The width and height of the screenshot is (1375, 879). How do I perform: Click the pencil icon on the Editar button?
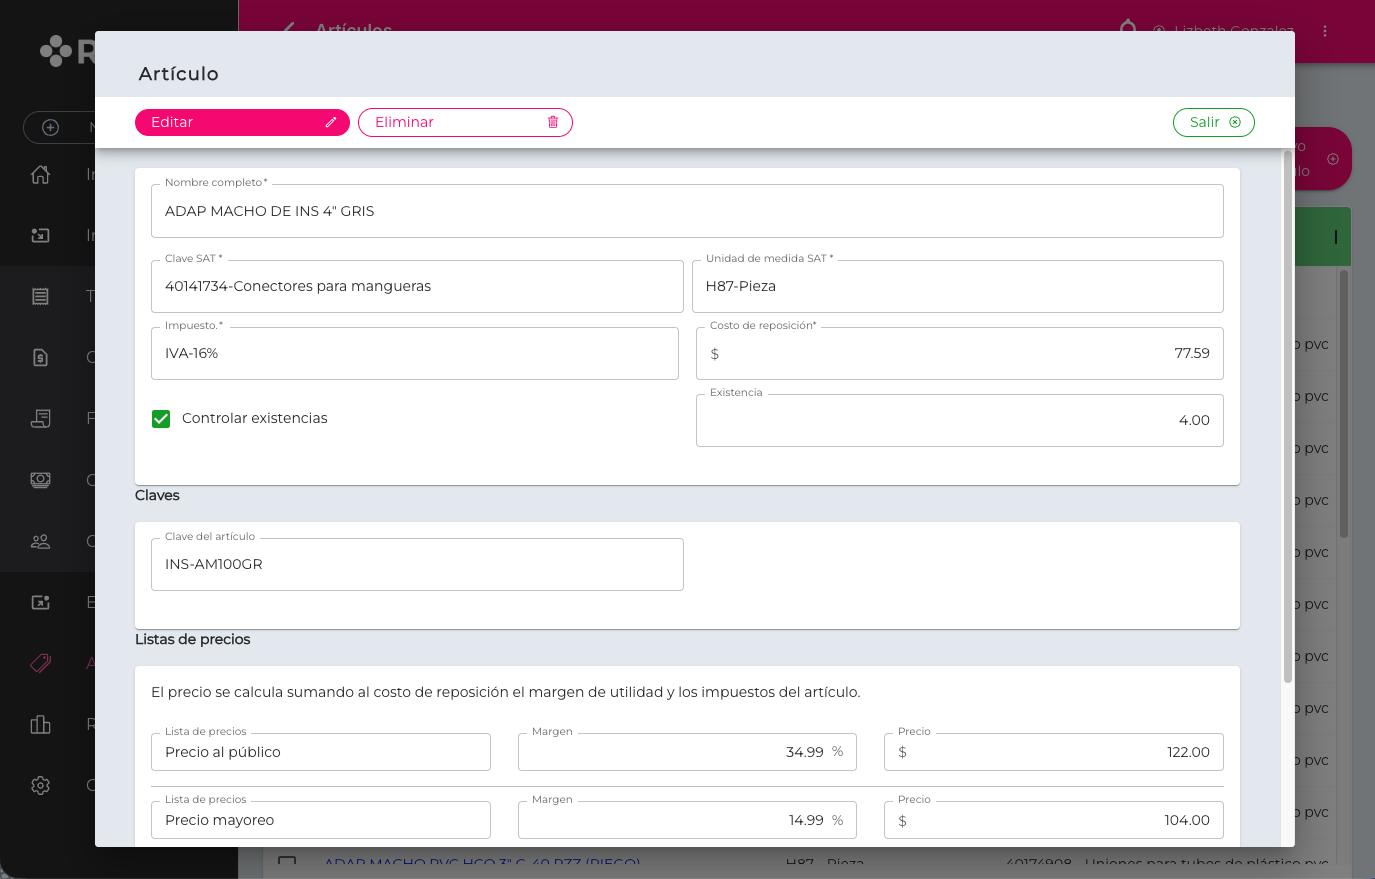click(x=331, y=122)
